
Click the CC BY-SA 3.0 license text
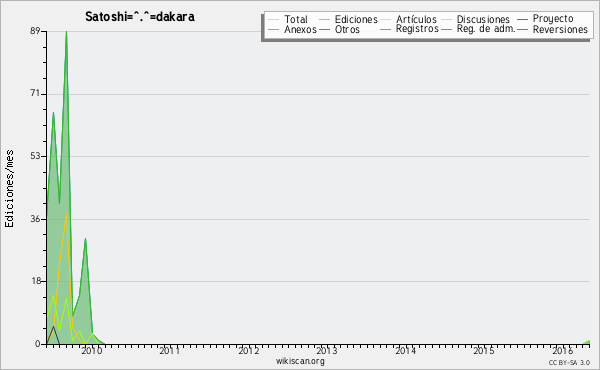569,362
